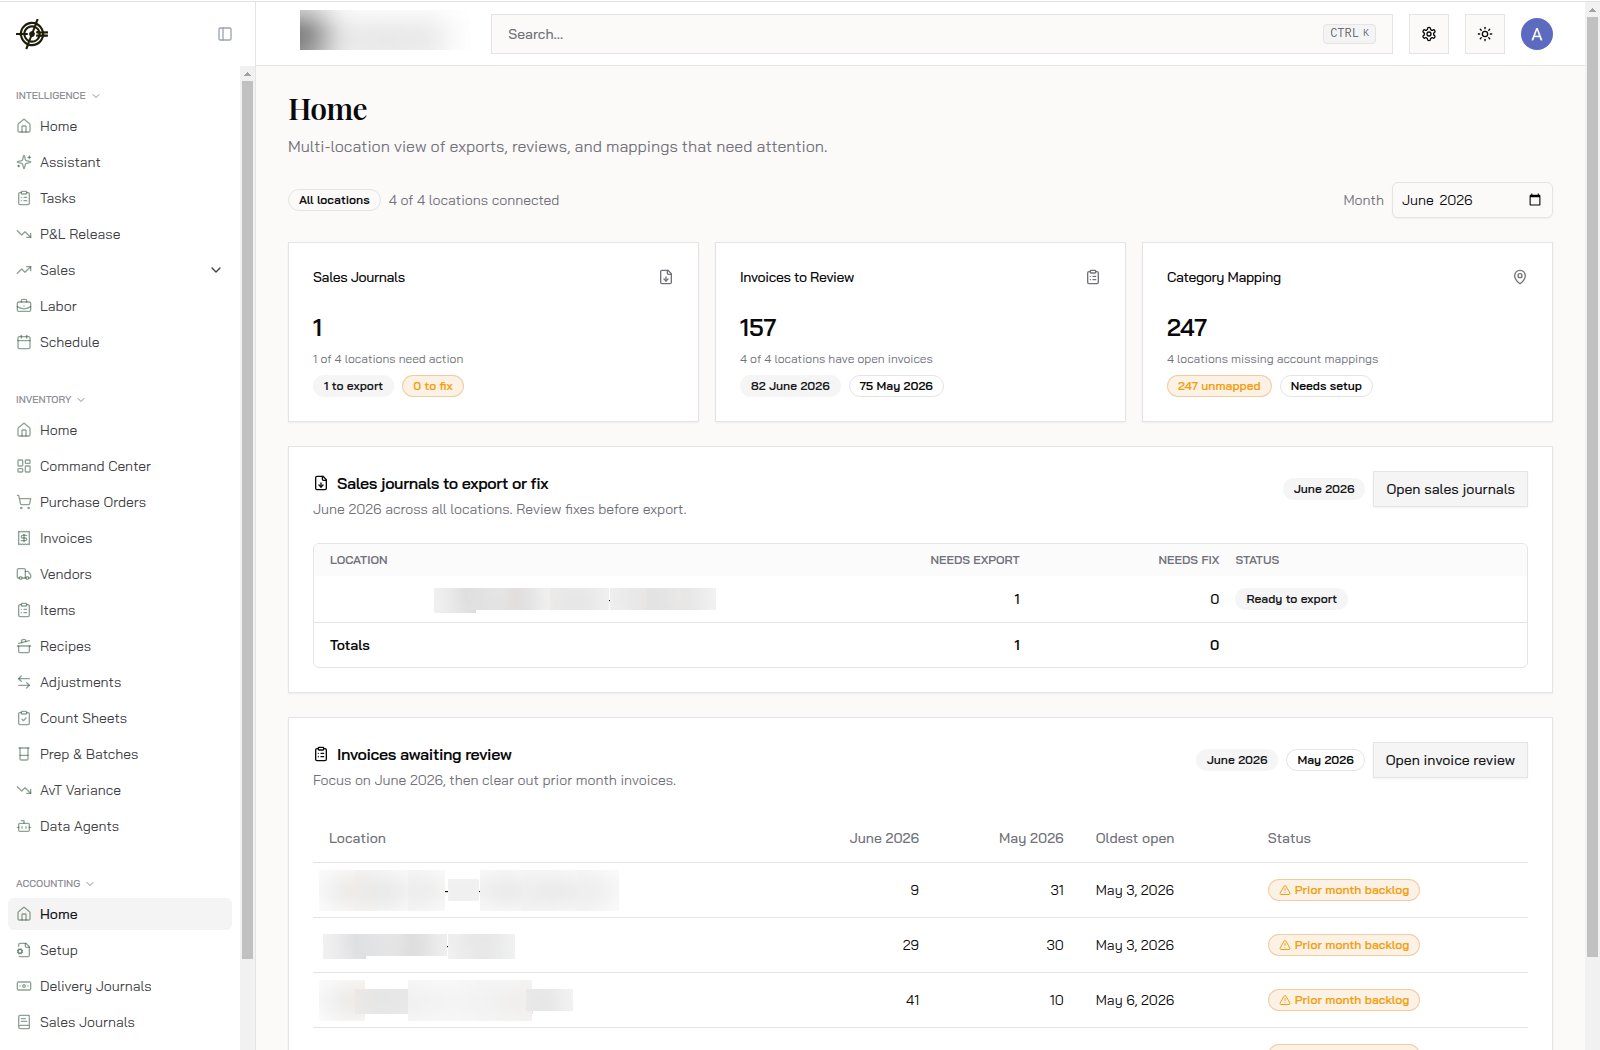Open Tasks clipboard icon
This screenshot has width=1600, height=1050.
click(24, 198)
